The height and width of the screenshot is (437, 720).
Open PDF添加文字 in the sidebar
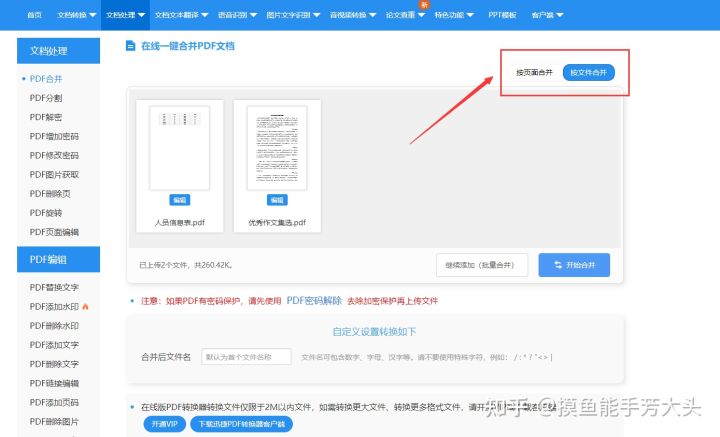[54, 345]
